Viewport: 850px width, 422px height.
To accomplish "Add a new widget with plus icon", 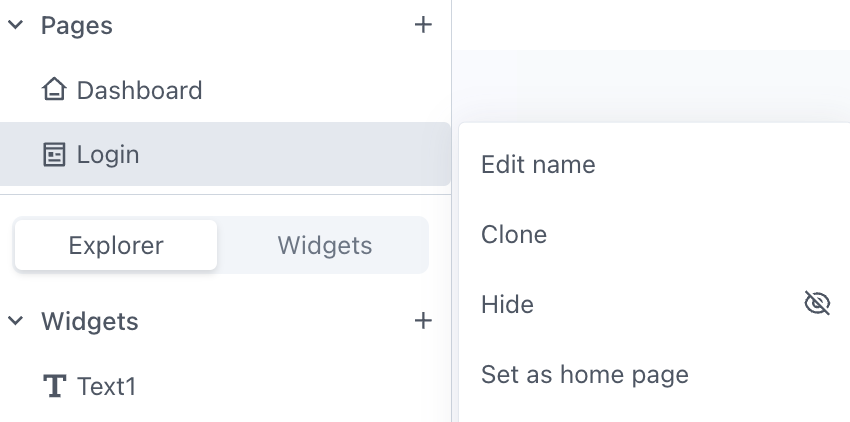I will point(423,321).
